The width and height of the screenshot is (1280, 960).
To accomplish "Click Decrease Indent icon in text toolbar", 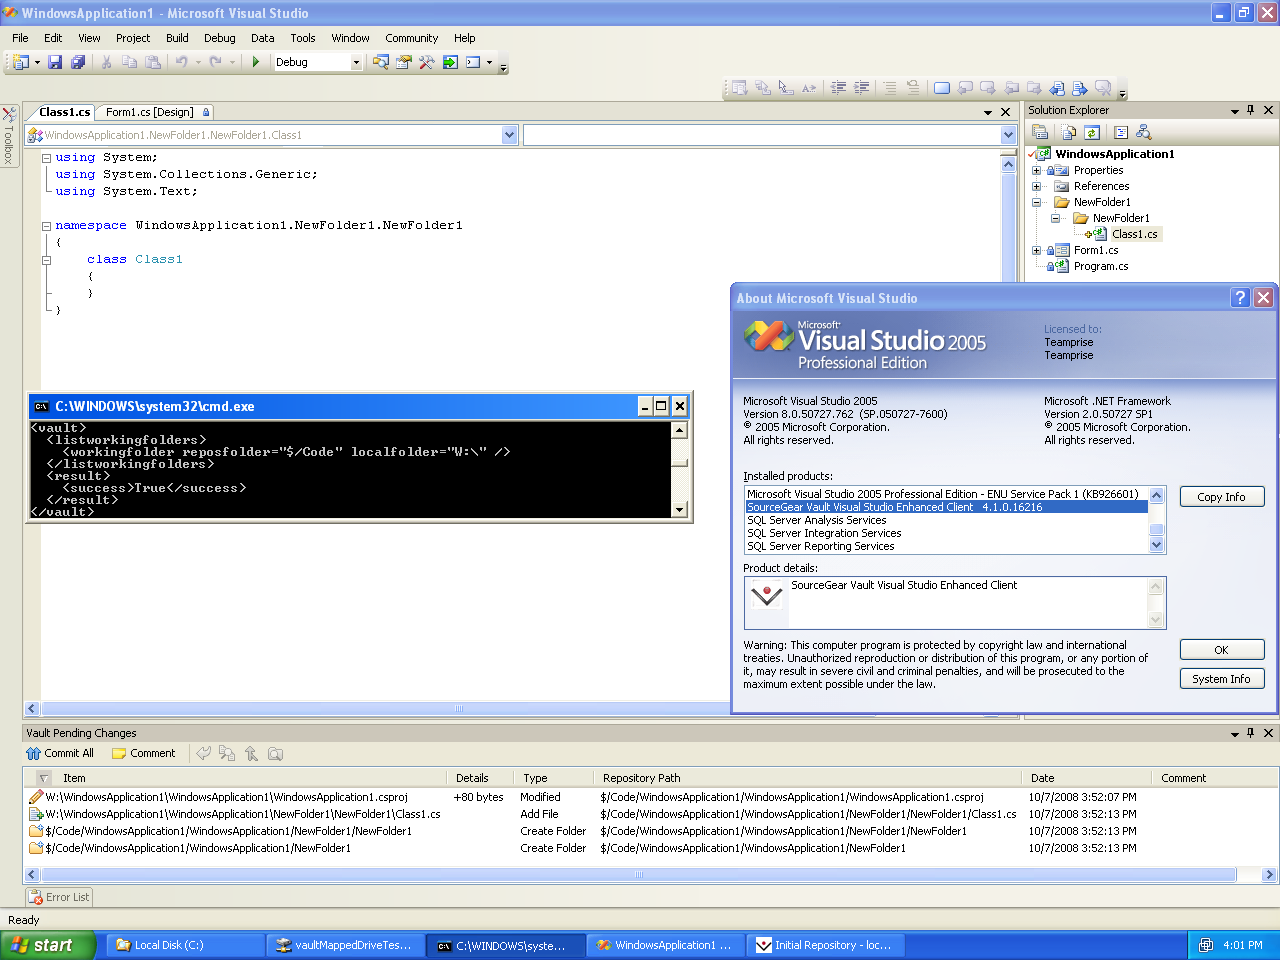I will coord(838,88).
